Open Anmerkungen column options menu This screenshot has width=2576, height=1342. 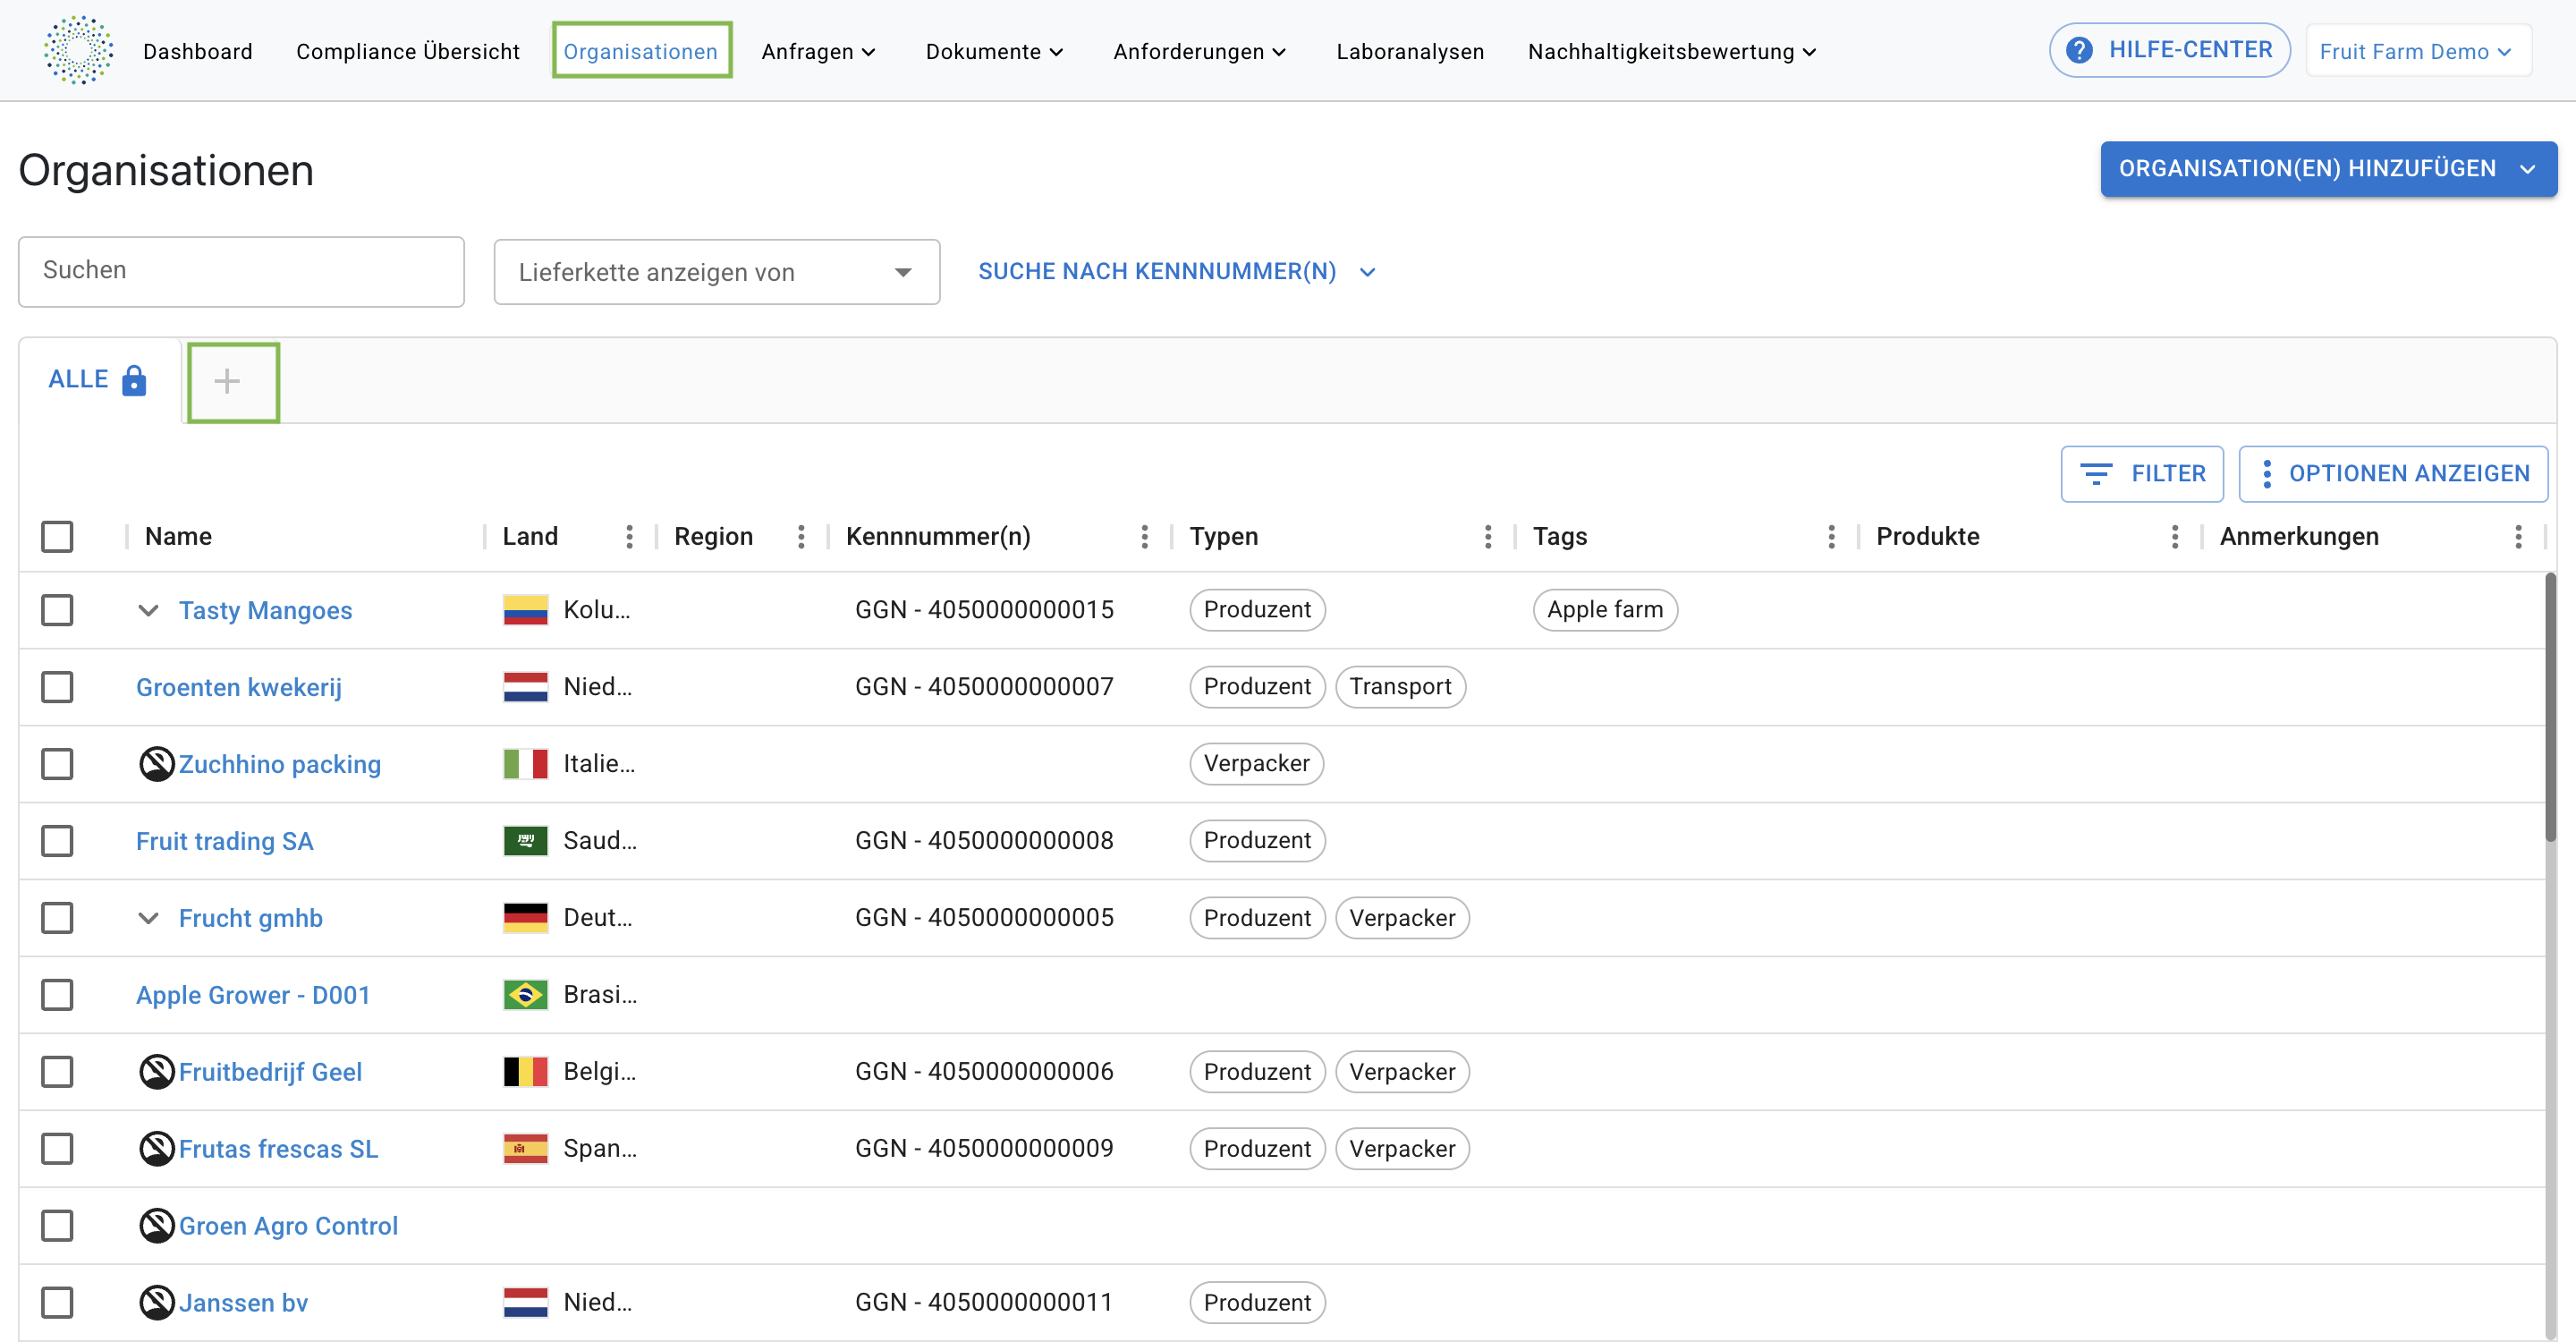pyautogui.click(x=2518, y=537)
